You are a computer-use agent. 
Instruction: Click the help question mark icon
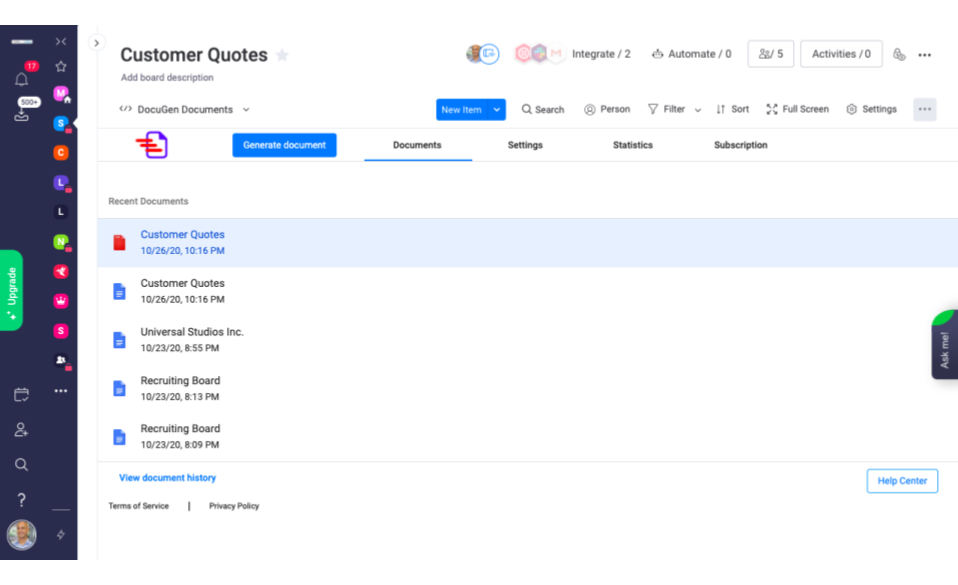click(x=21, y=500)
